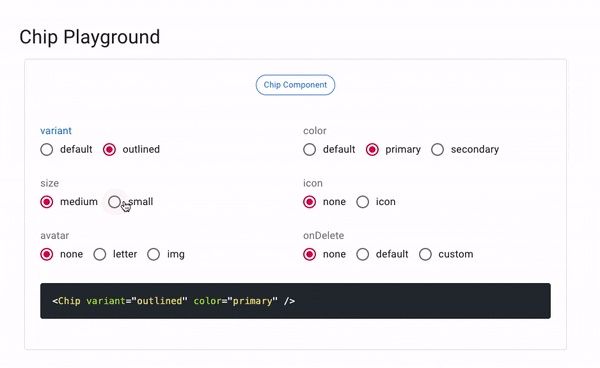
Task: Click the Chip Playground heading
Action: pos(90,37)
